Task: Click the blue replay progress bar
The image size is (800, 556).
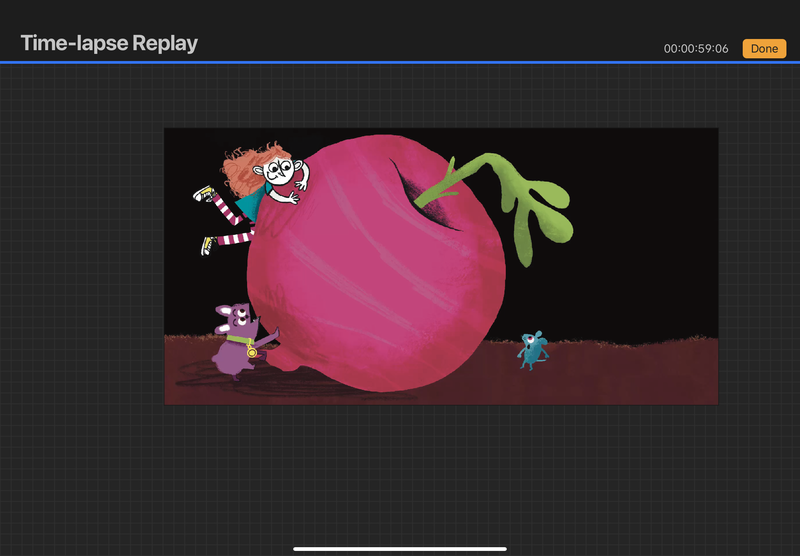Action: click(400, 62)
